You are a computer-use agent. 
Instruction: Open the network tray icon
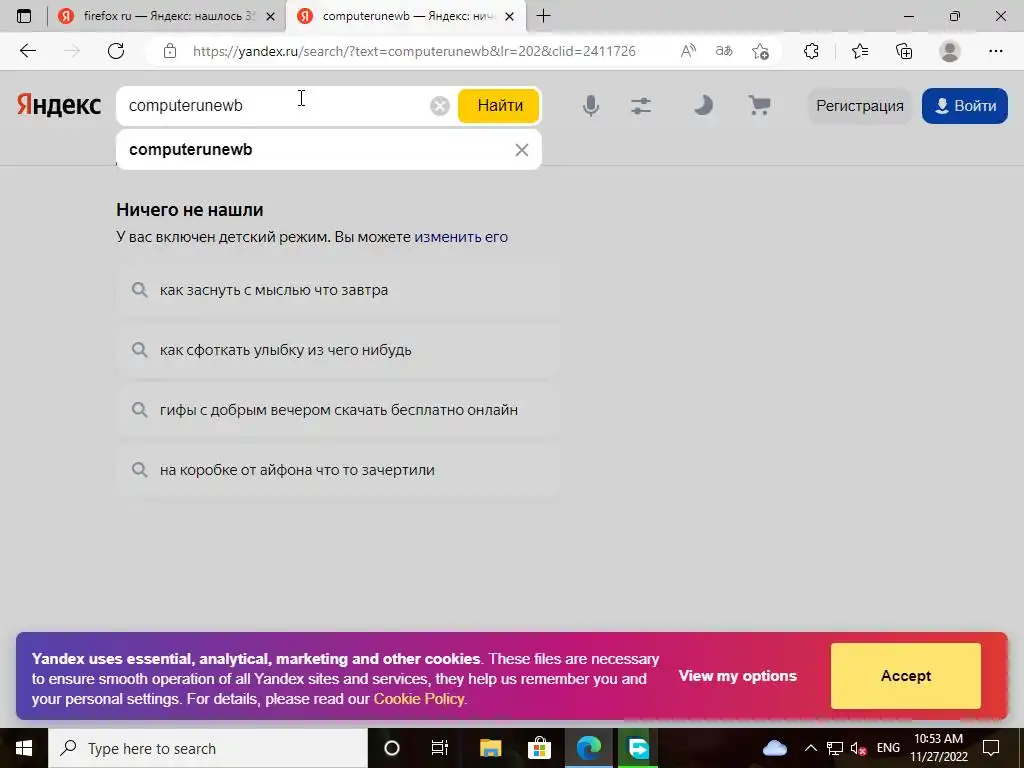coord(835,748)
